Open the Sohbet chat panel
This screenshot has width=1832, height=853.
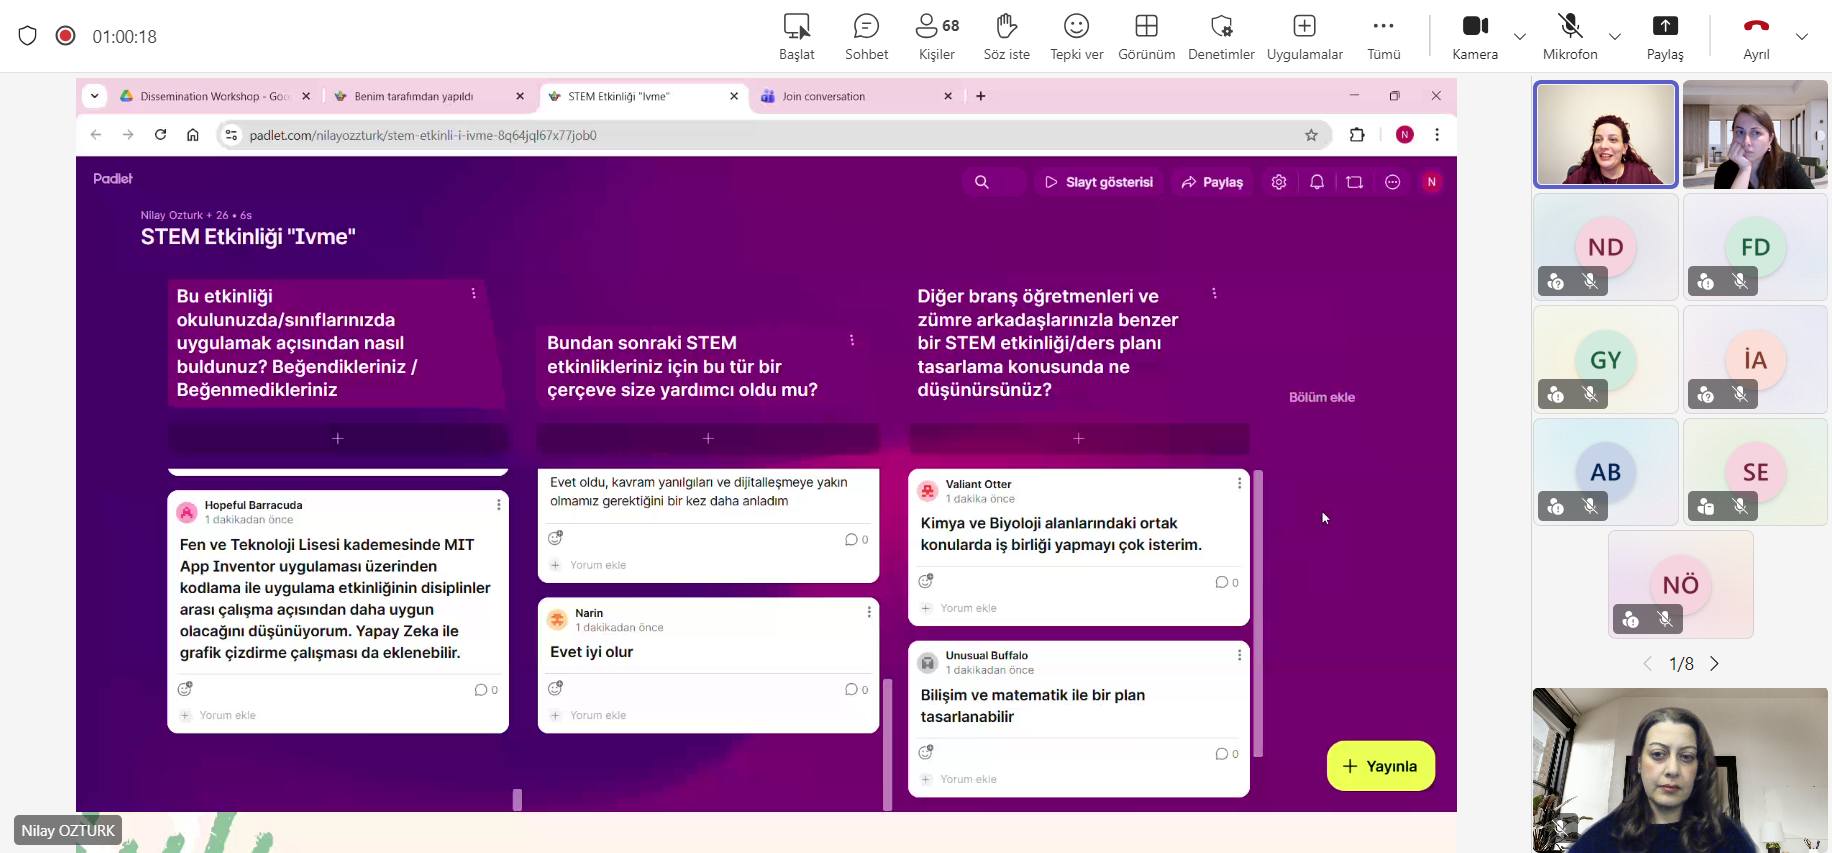pyautogui.click(x=866, y=36)
